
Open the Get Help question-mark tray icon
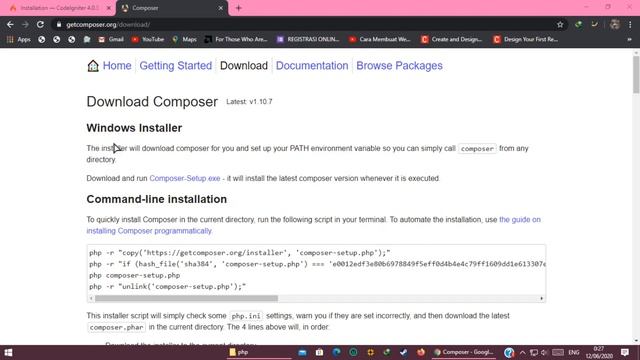(509, 352)
